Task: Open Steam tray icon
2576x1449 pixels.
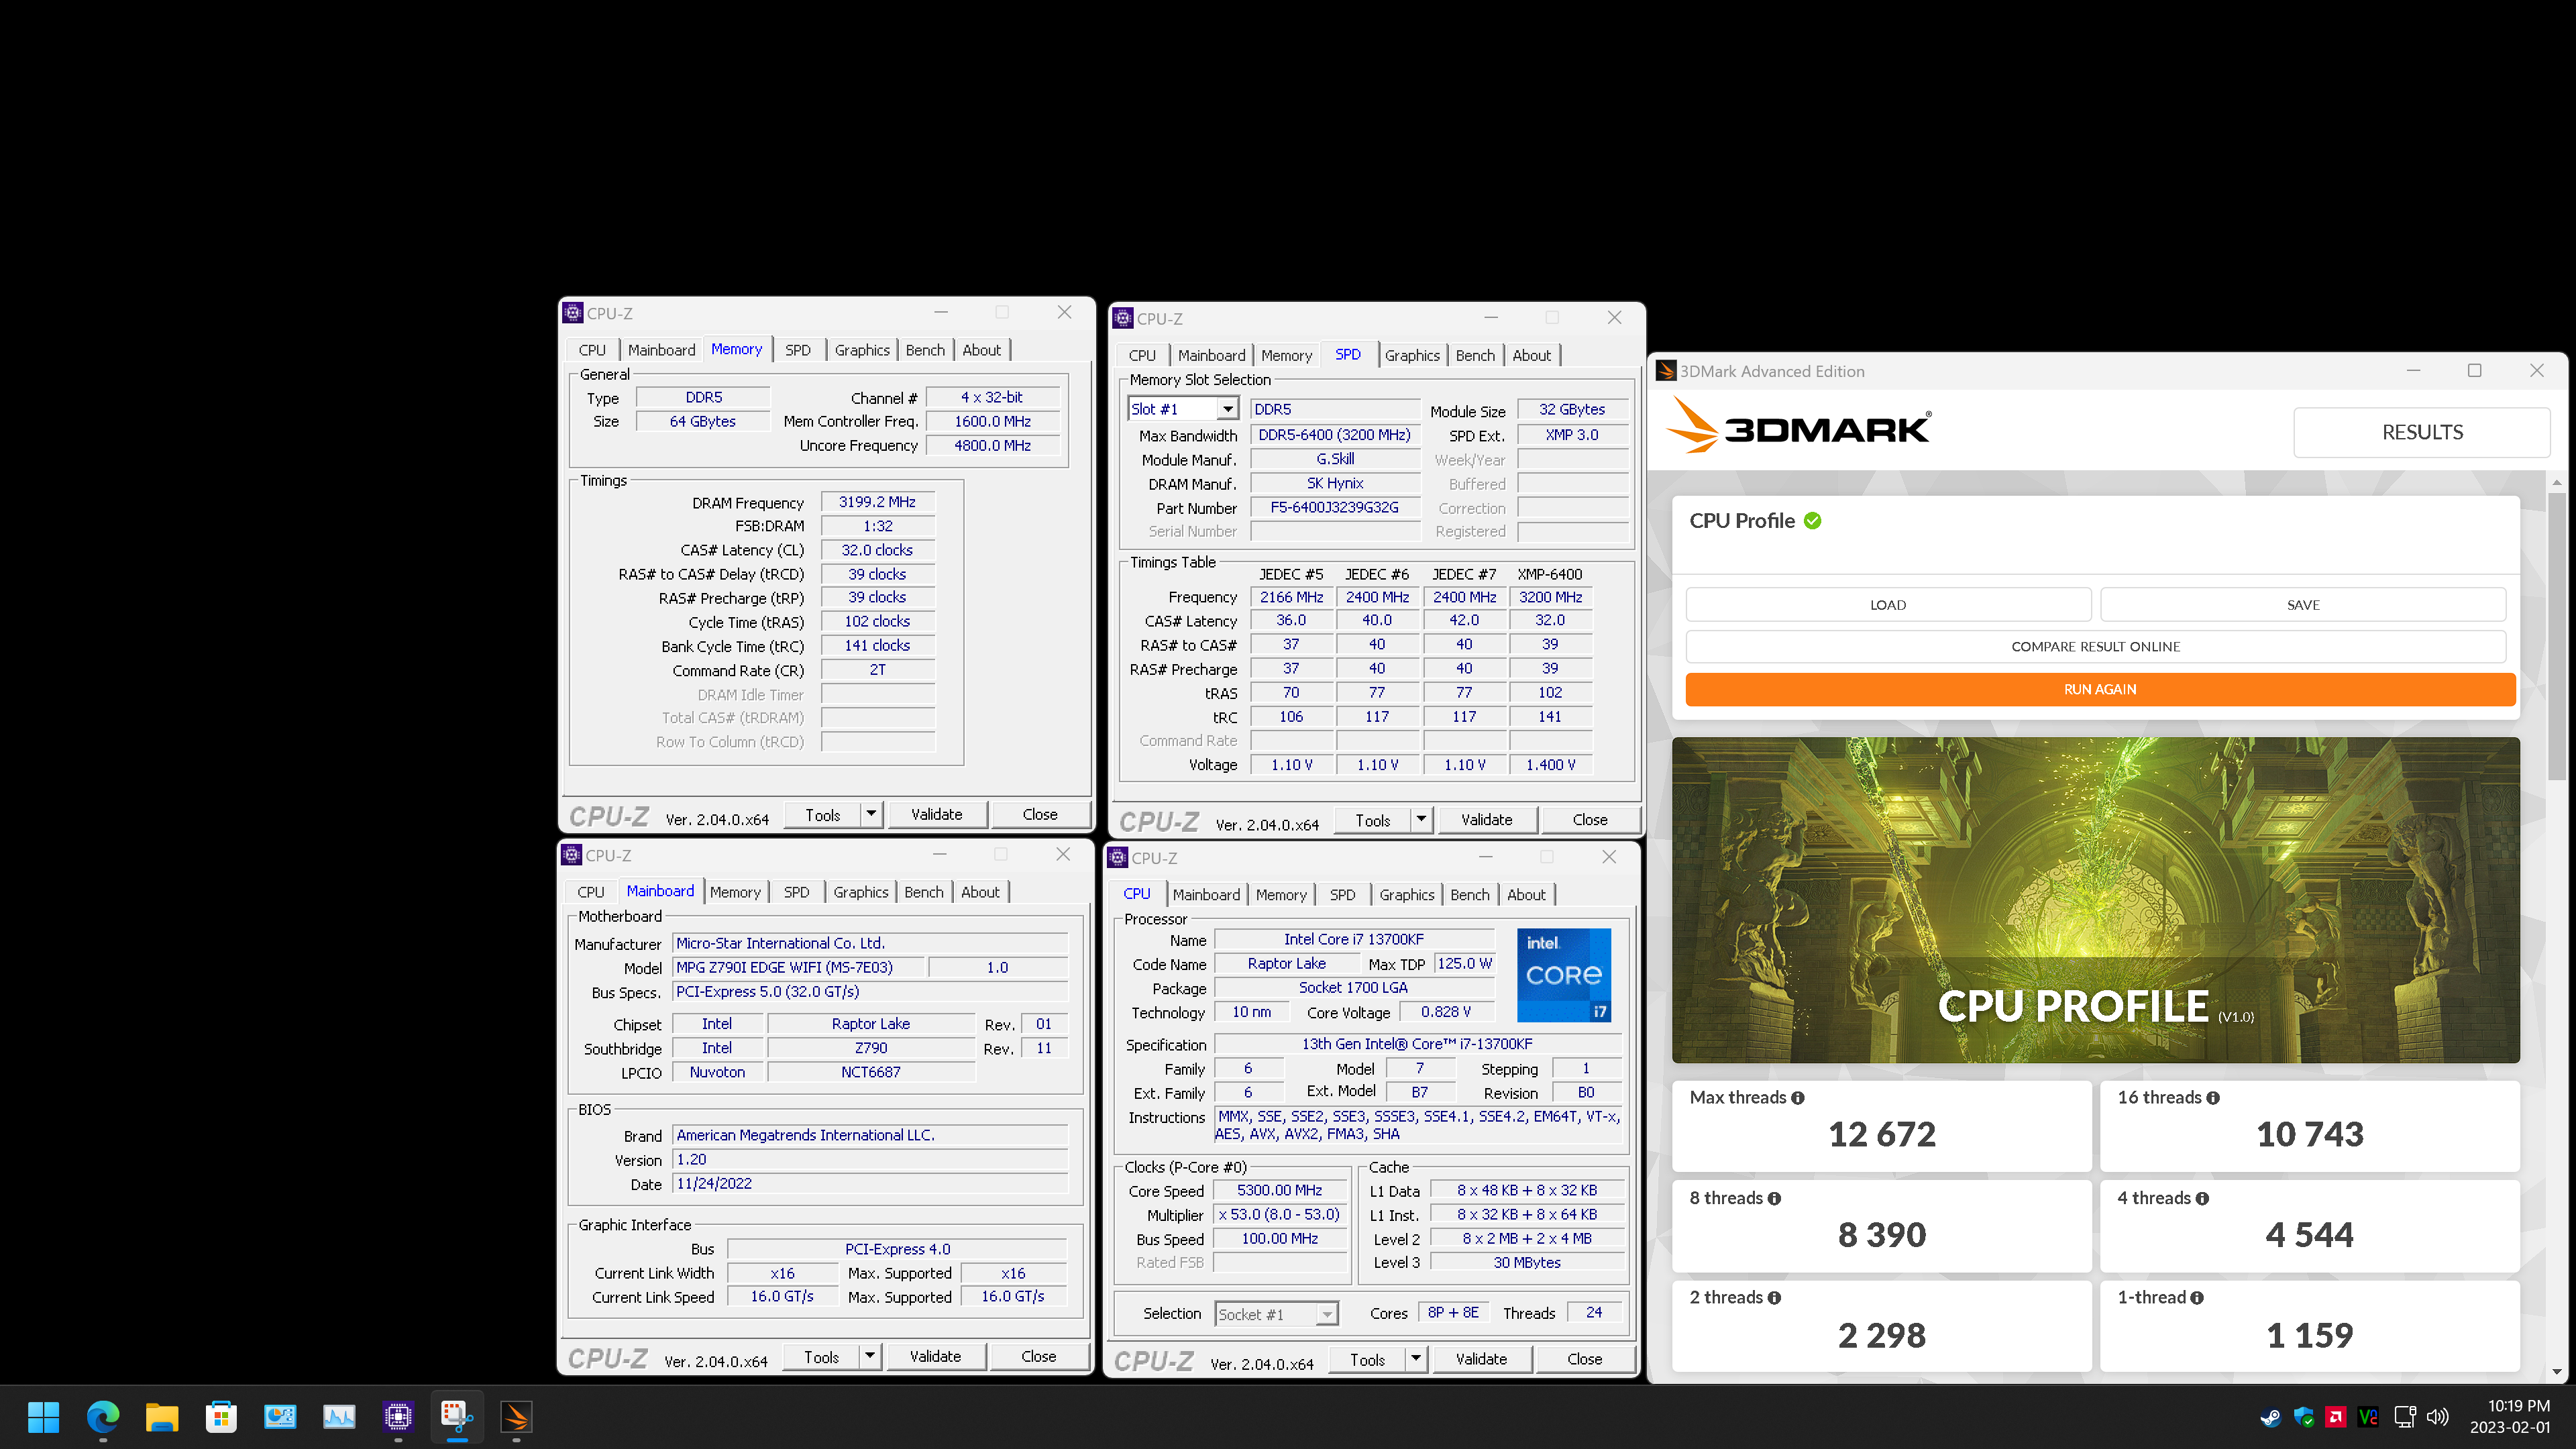Action: (x=2270, y=1417)
